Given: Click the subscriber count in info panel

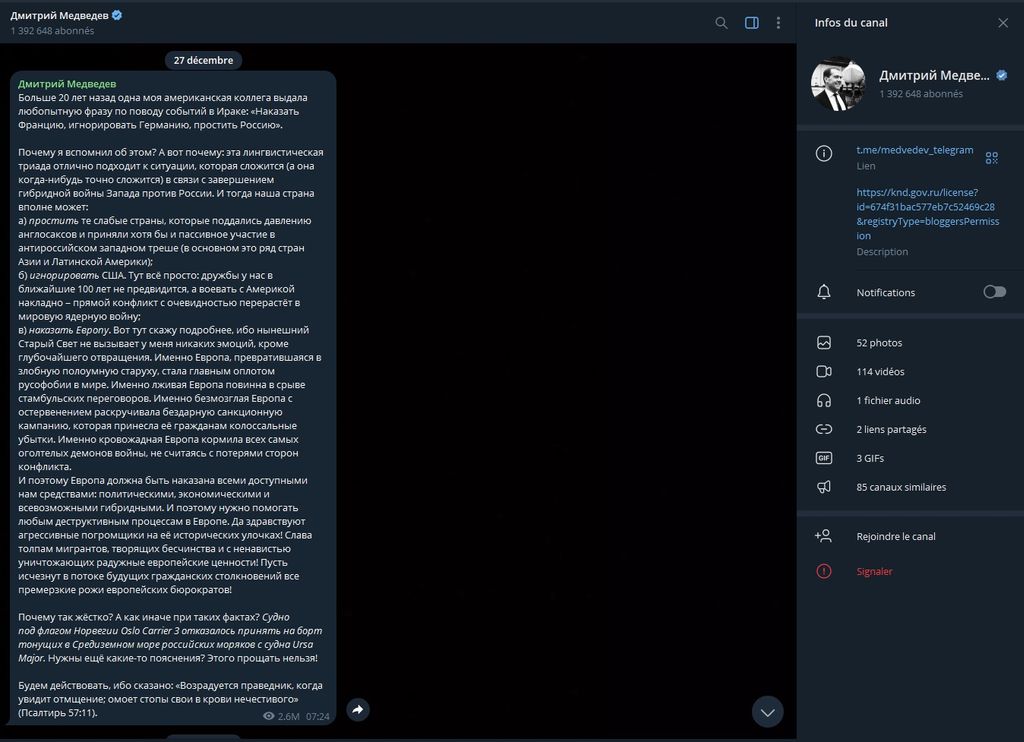Looking at the screenshot, I should point(921,94).
